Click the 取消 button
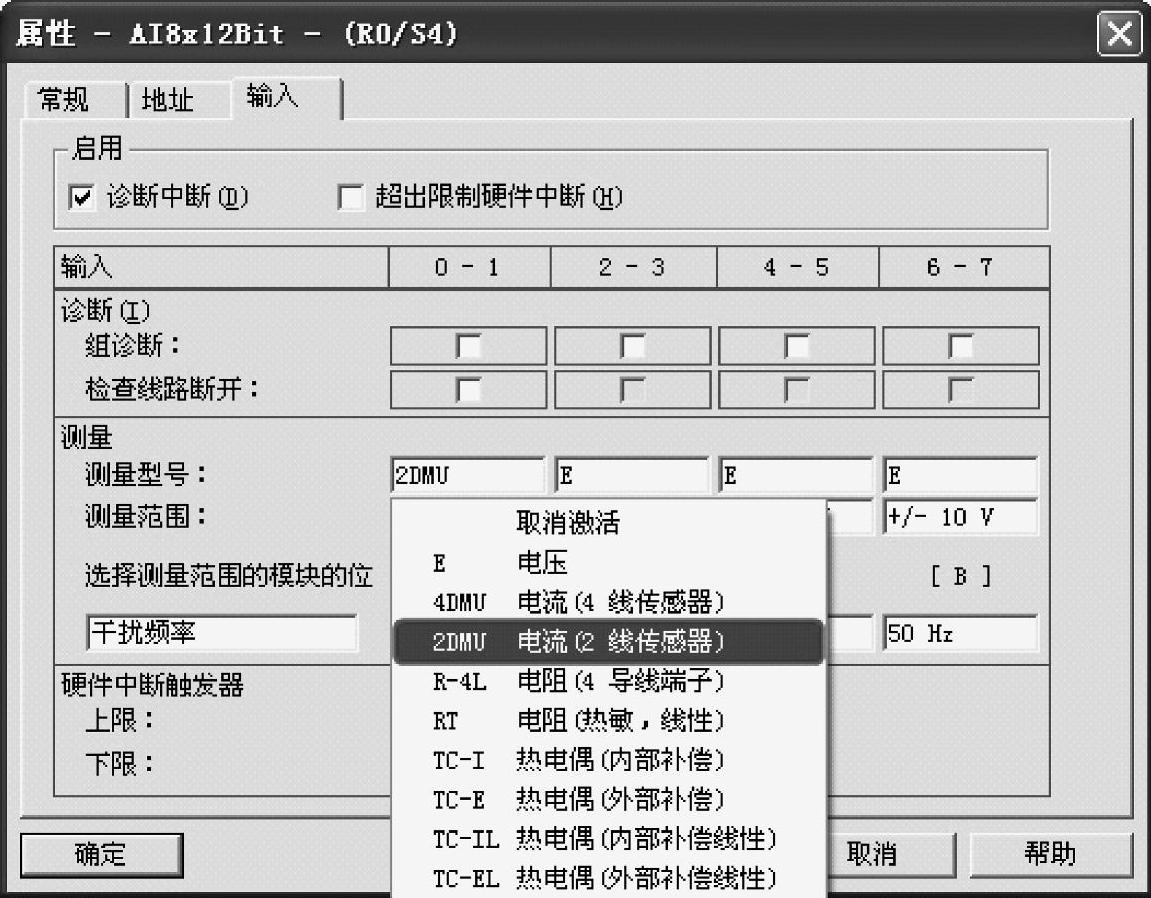Screen dimensions: 1151x898 890,855
